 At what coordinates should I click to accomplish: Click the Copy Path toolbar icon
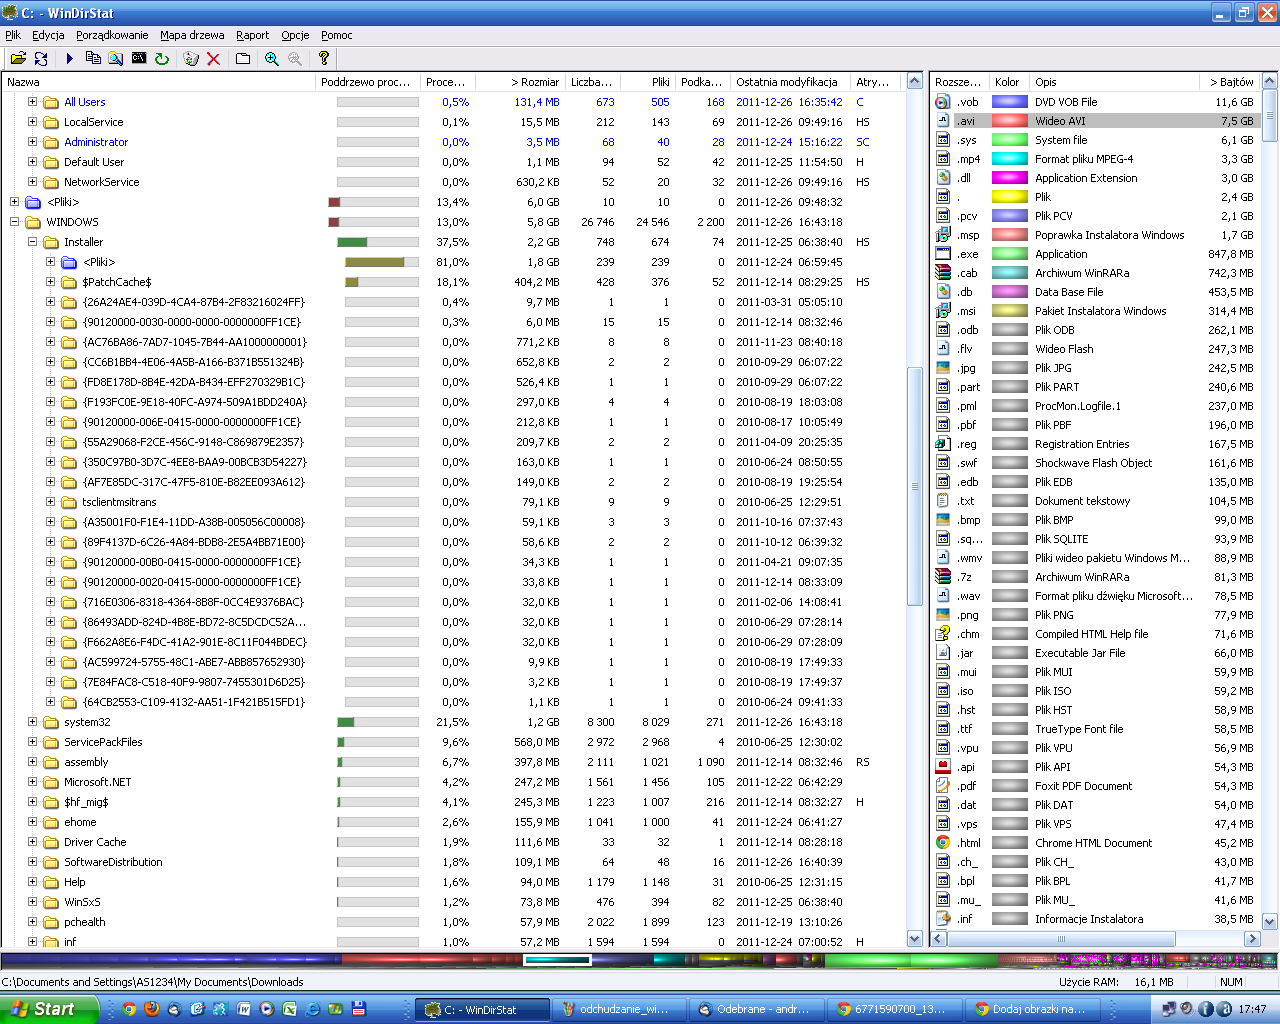pyautogui.click(x=93, y=59)
